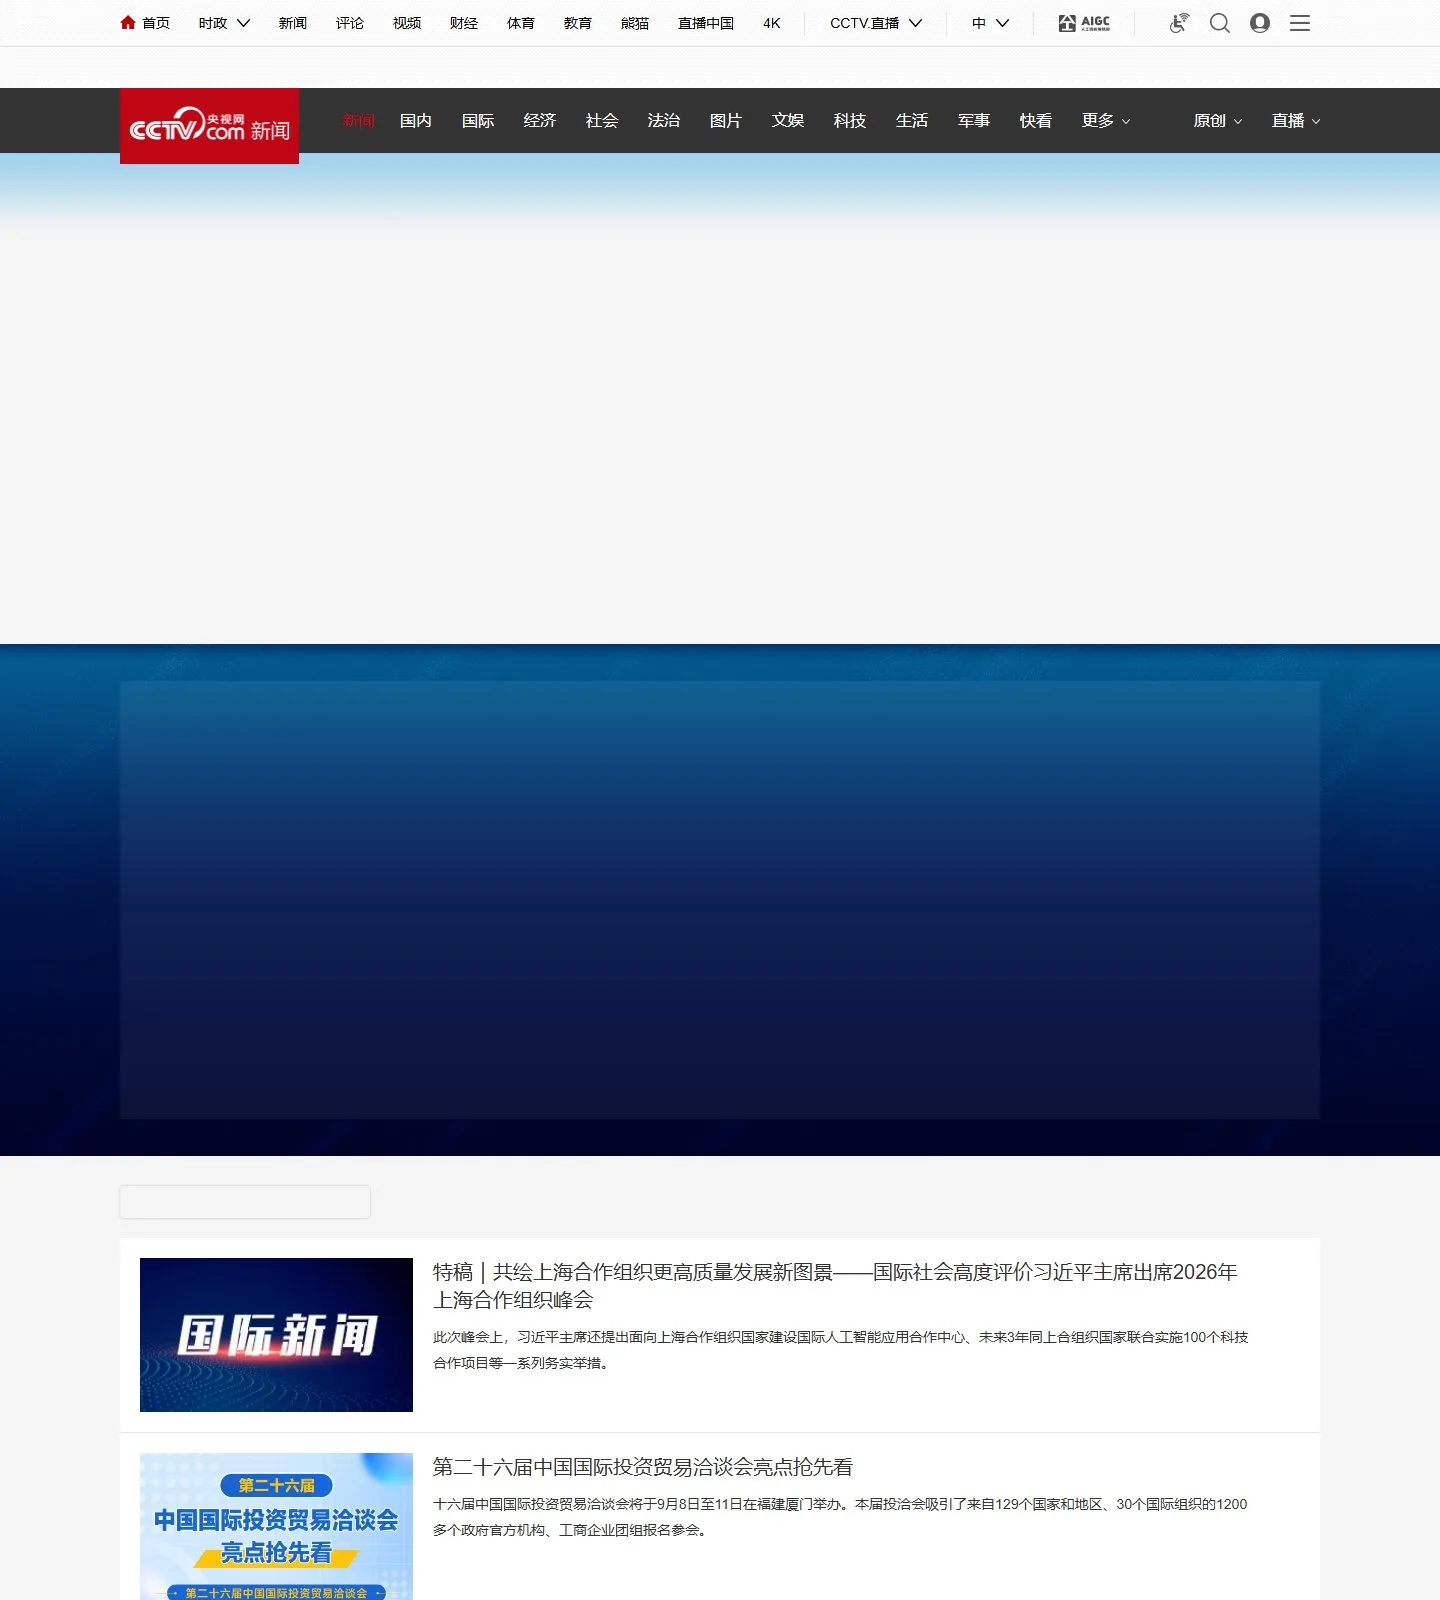Open the 国际新闻 article thumbnail
This screenshot has width=1440, height=1600.
(x=276, y=1335)
